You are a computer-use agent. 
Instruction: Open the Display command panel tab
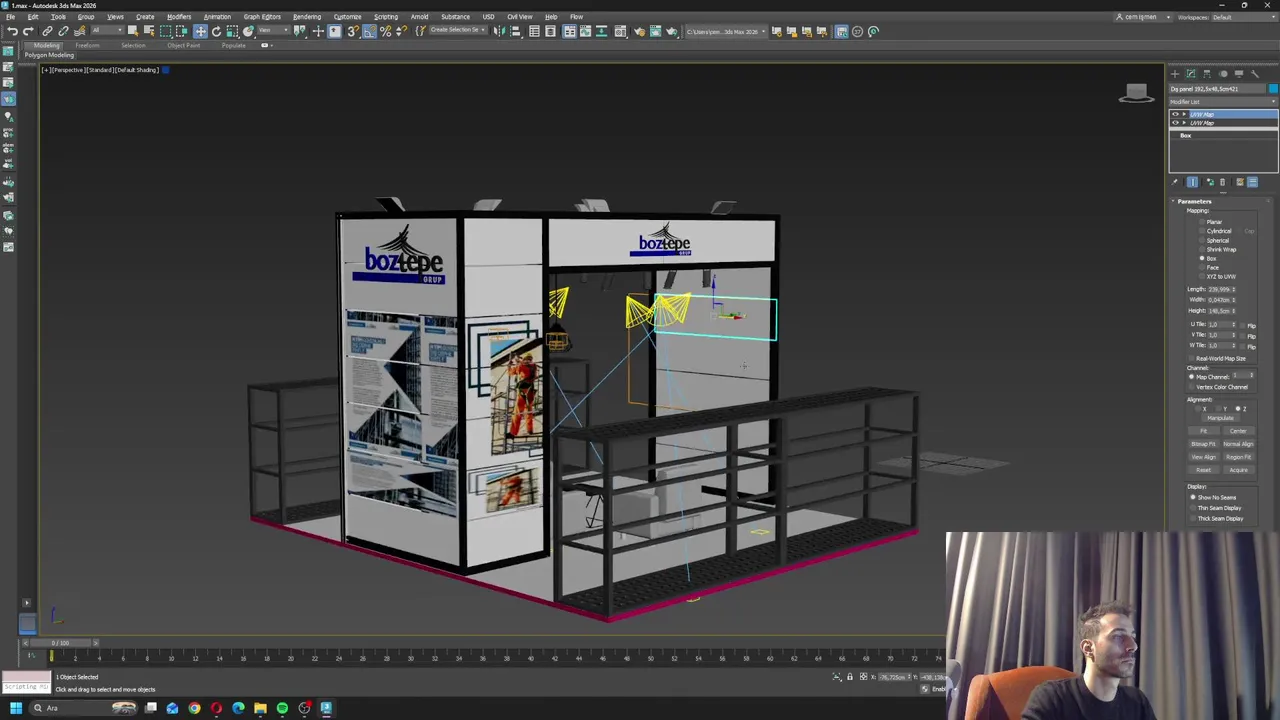1239,73
